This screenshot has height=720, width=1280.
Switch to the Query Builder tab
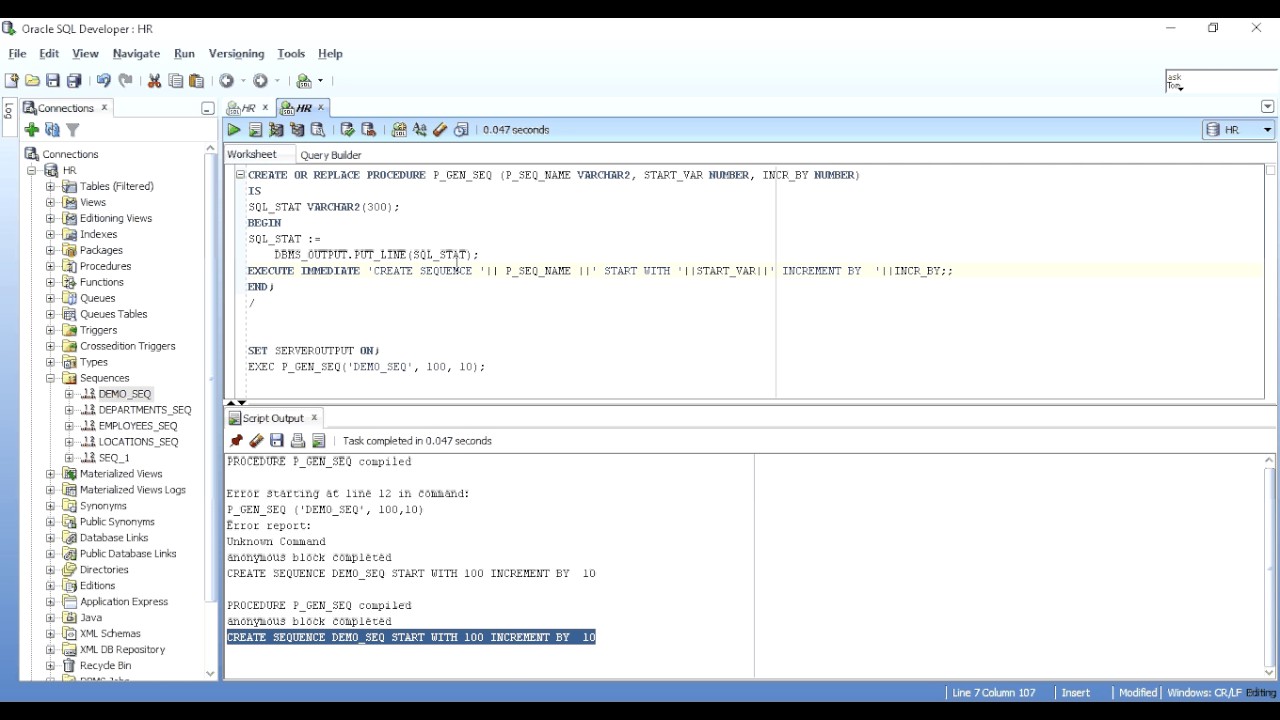pos(331,155)
